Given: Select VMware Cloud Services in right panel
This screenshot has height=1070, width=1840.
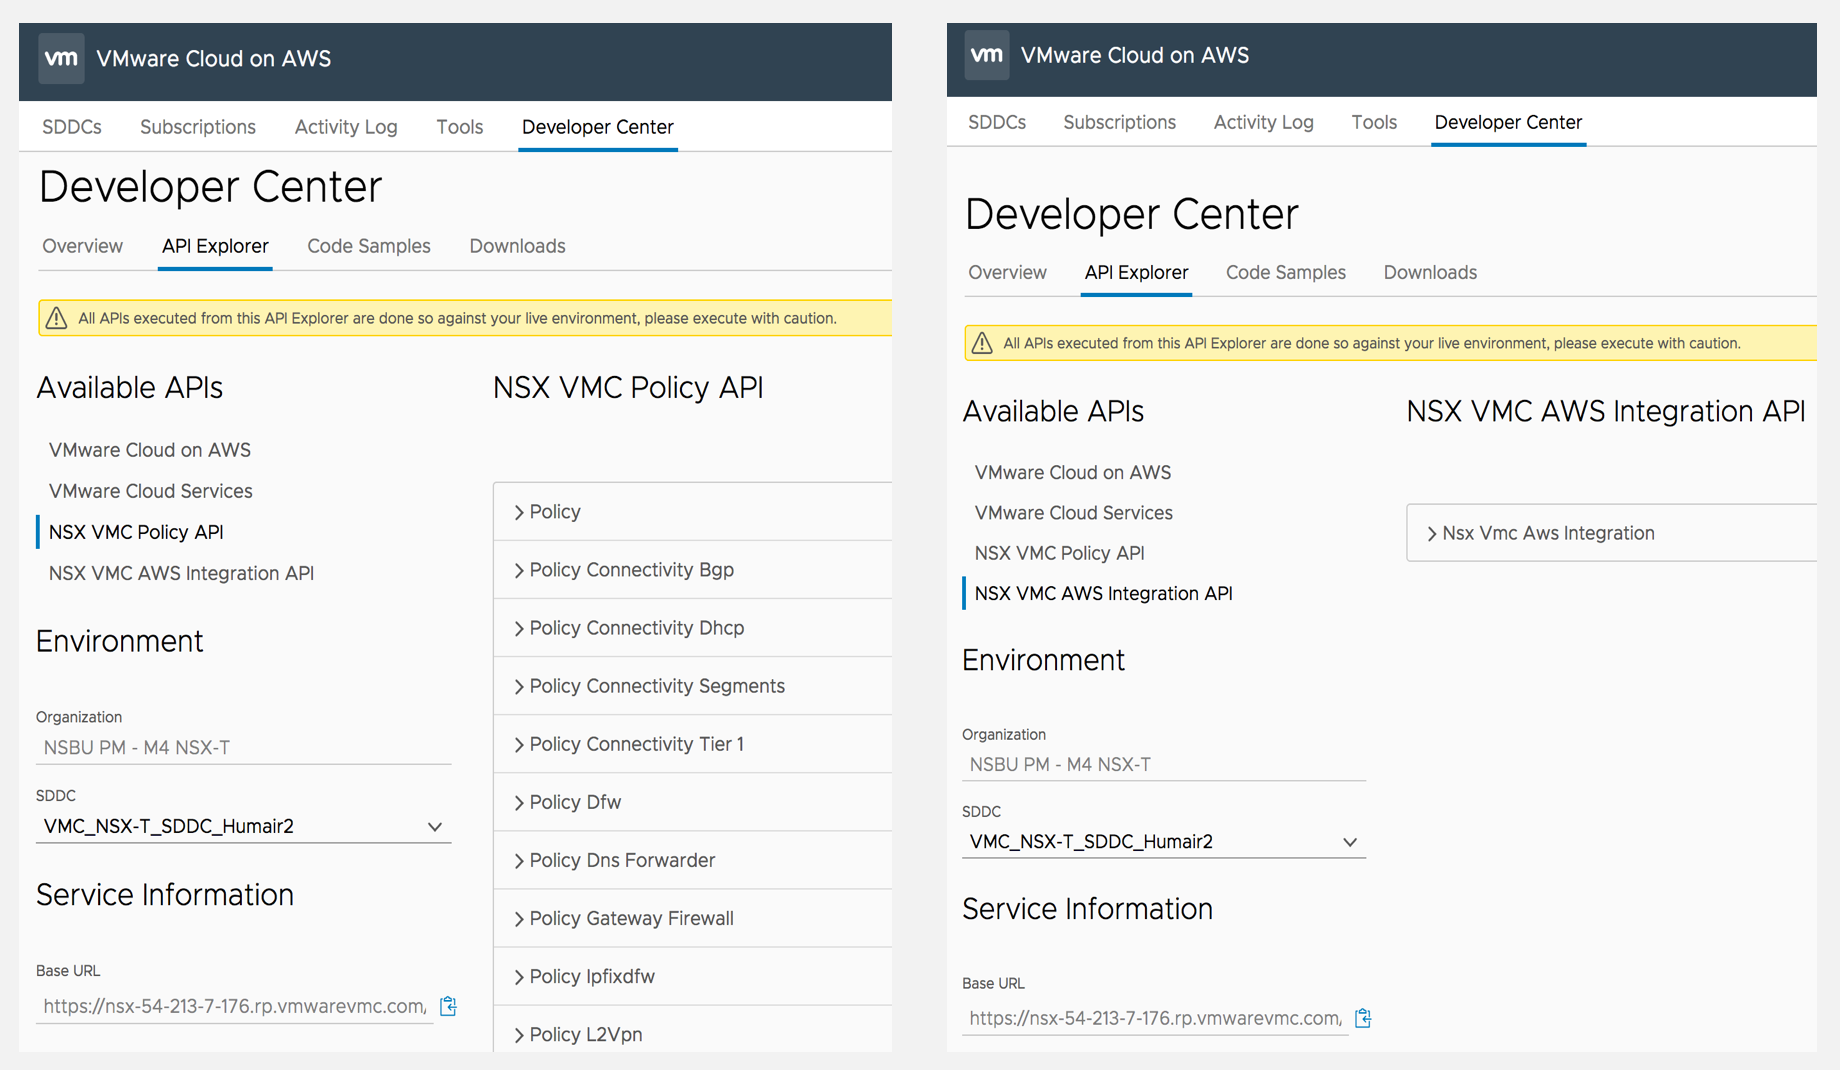Looking at the screenshot, I should click(1073, 513).
